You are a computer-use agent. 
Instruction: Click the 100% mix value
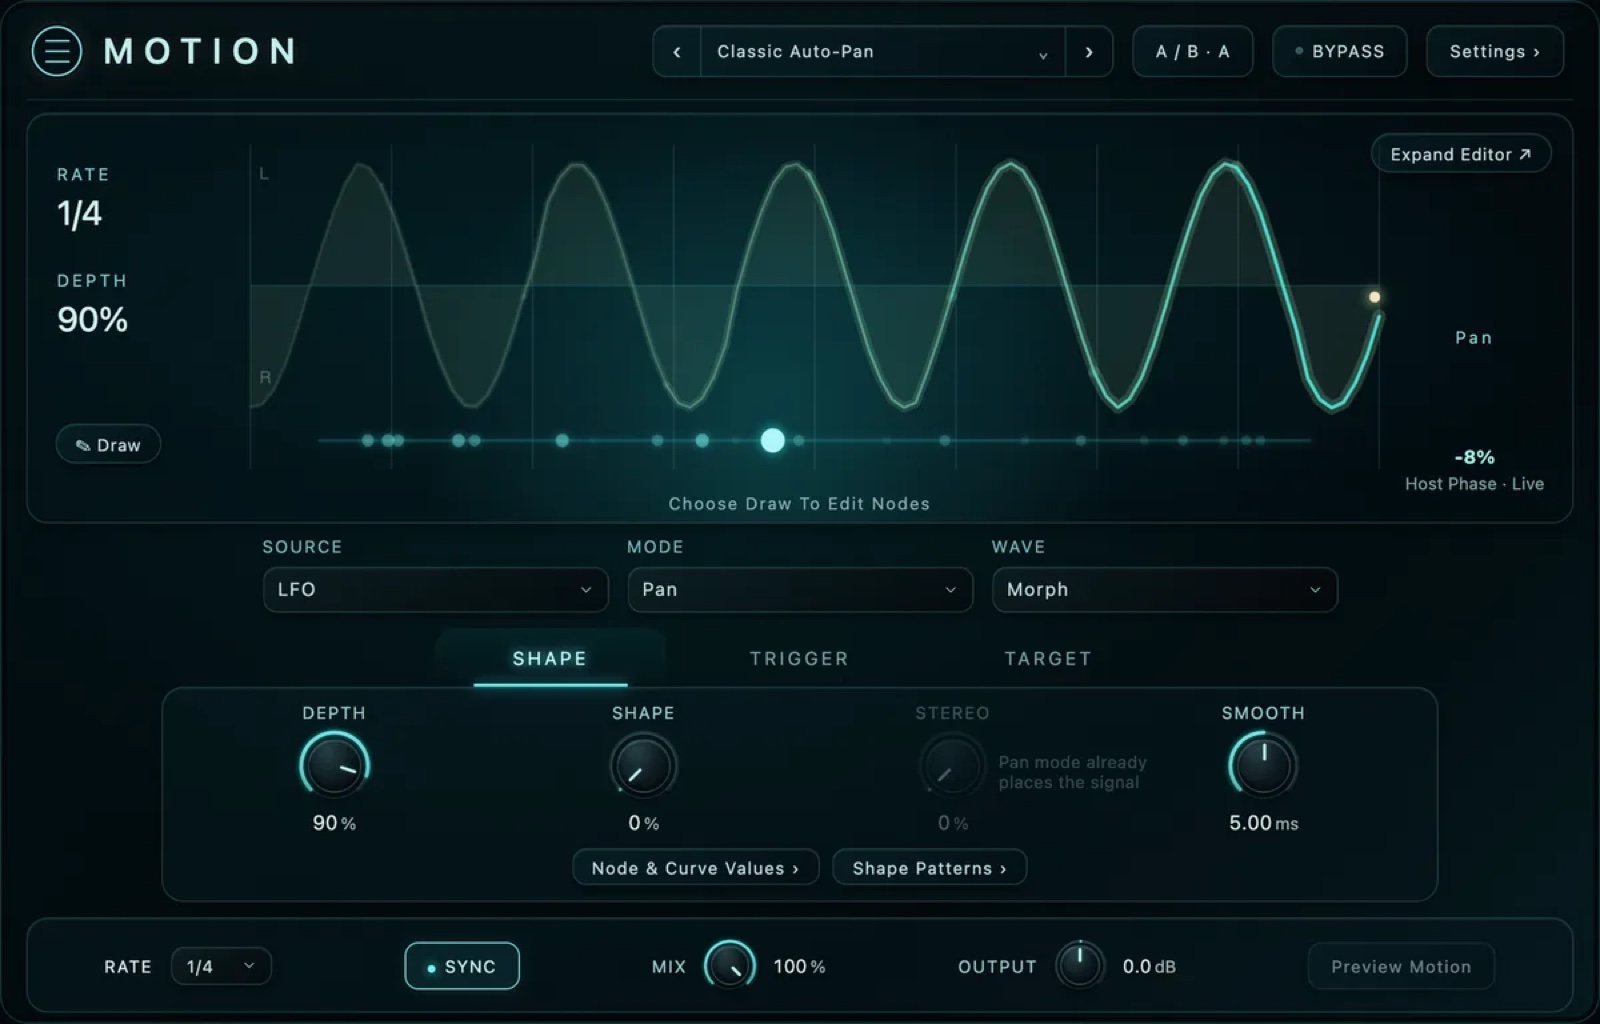pos(799,966)
